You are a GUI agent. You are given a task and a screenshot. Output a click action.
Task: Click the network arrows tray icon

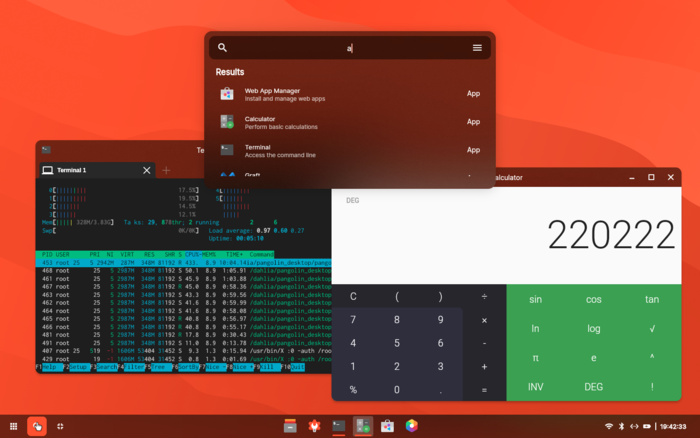(634, 426)
